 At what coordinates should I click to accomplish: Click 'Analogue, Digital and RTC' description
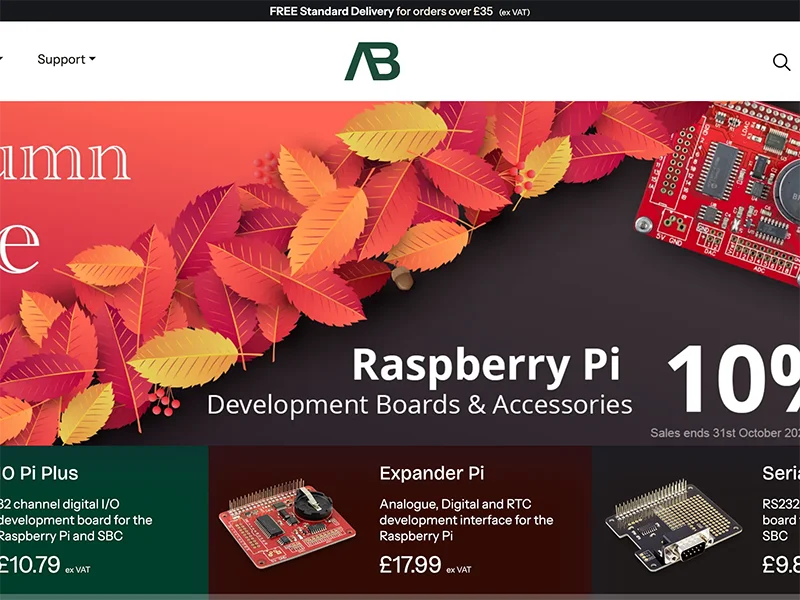click(466, 520)
